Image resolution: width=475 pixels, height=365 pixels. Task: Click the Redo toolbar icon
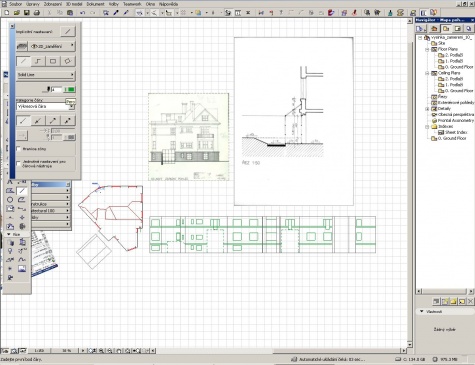[x=93, y=13]
